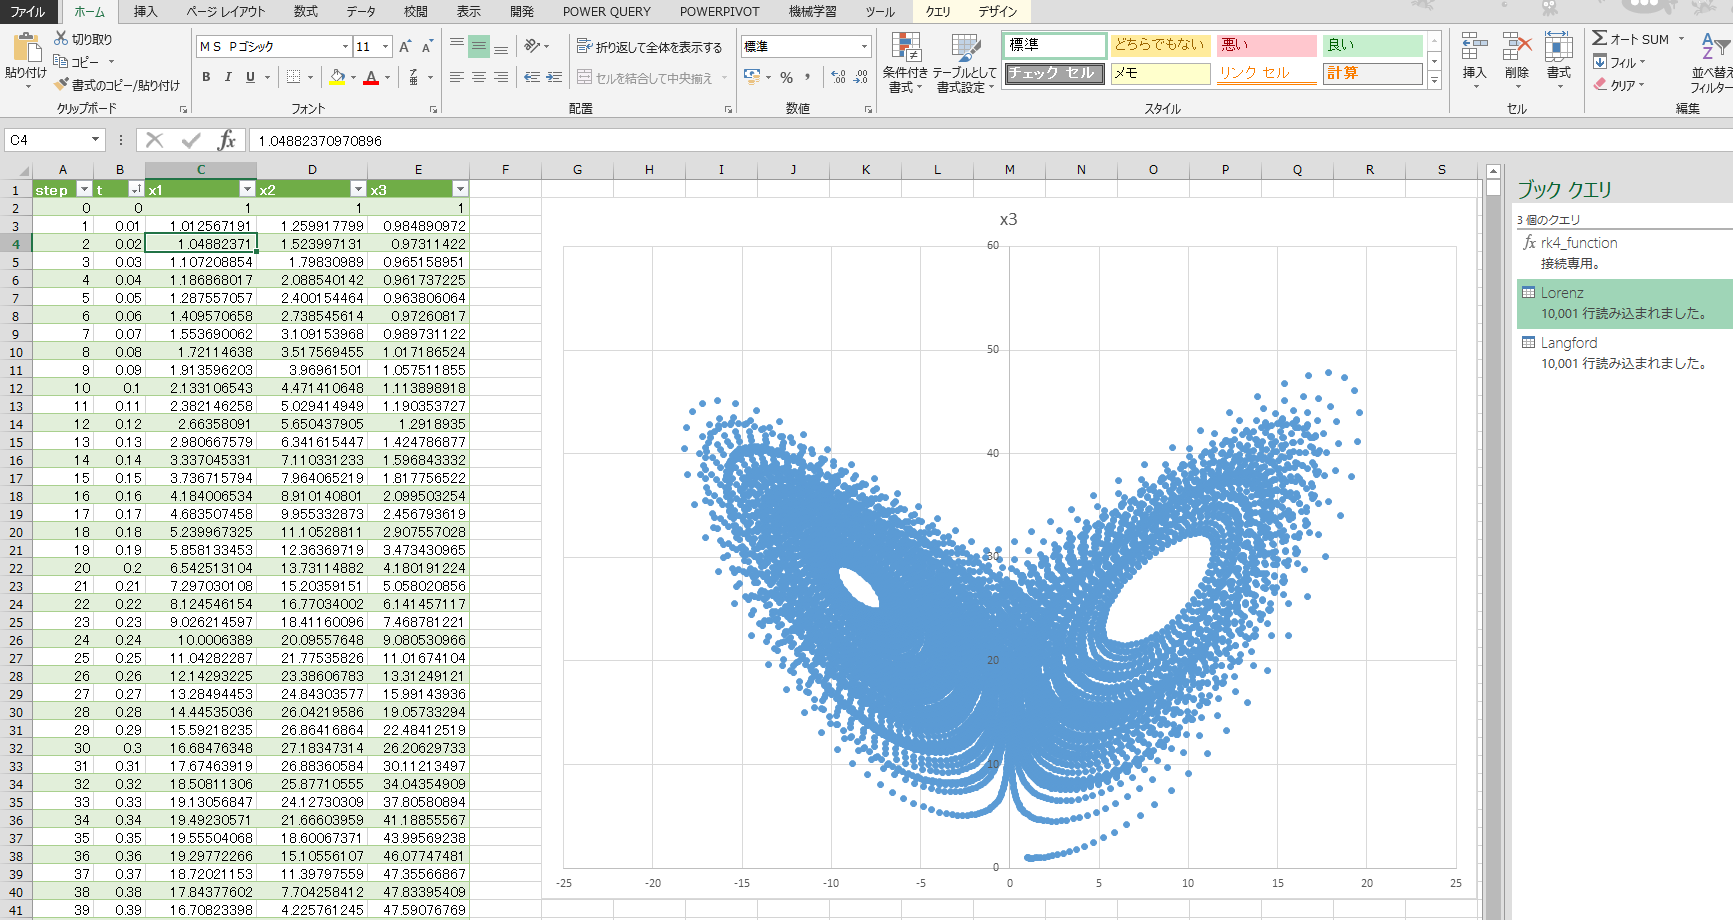The width and height of the screenshot is (1733, 920).
Task: Click the Format Painter brush icon
Action: coord(62,85)
